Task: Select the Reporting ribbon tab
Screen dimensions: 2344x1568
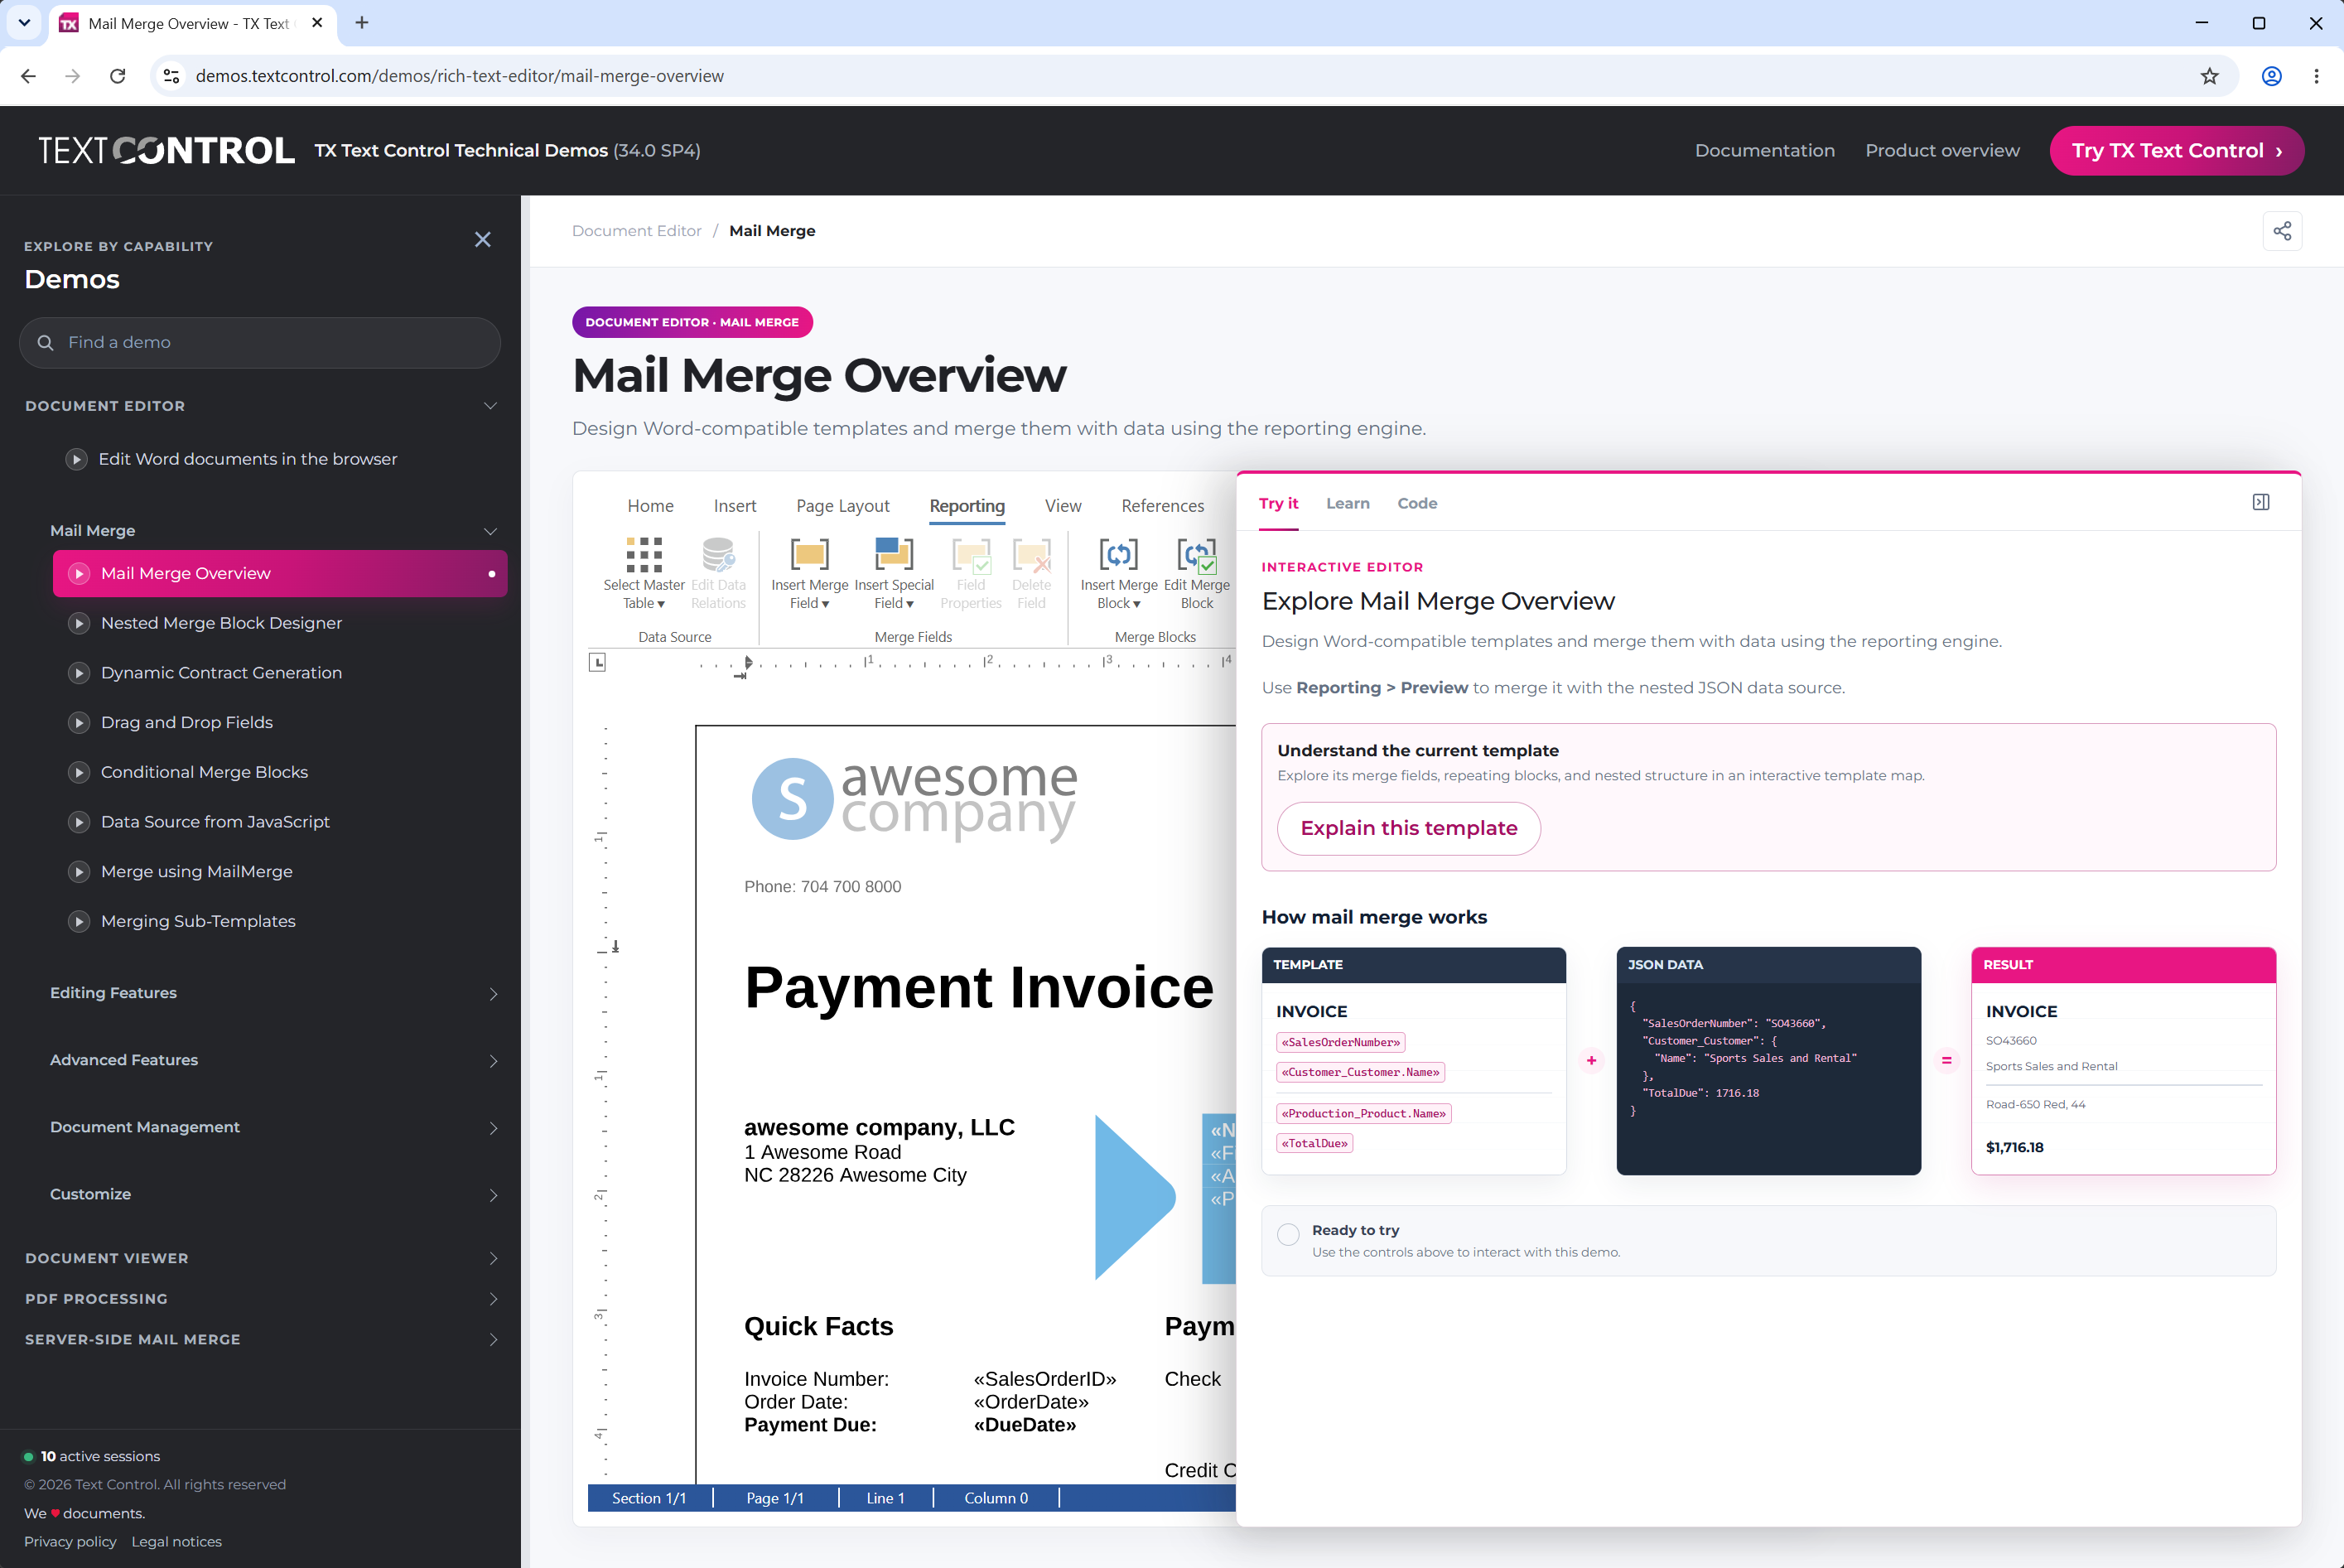Action: (967, 506)
